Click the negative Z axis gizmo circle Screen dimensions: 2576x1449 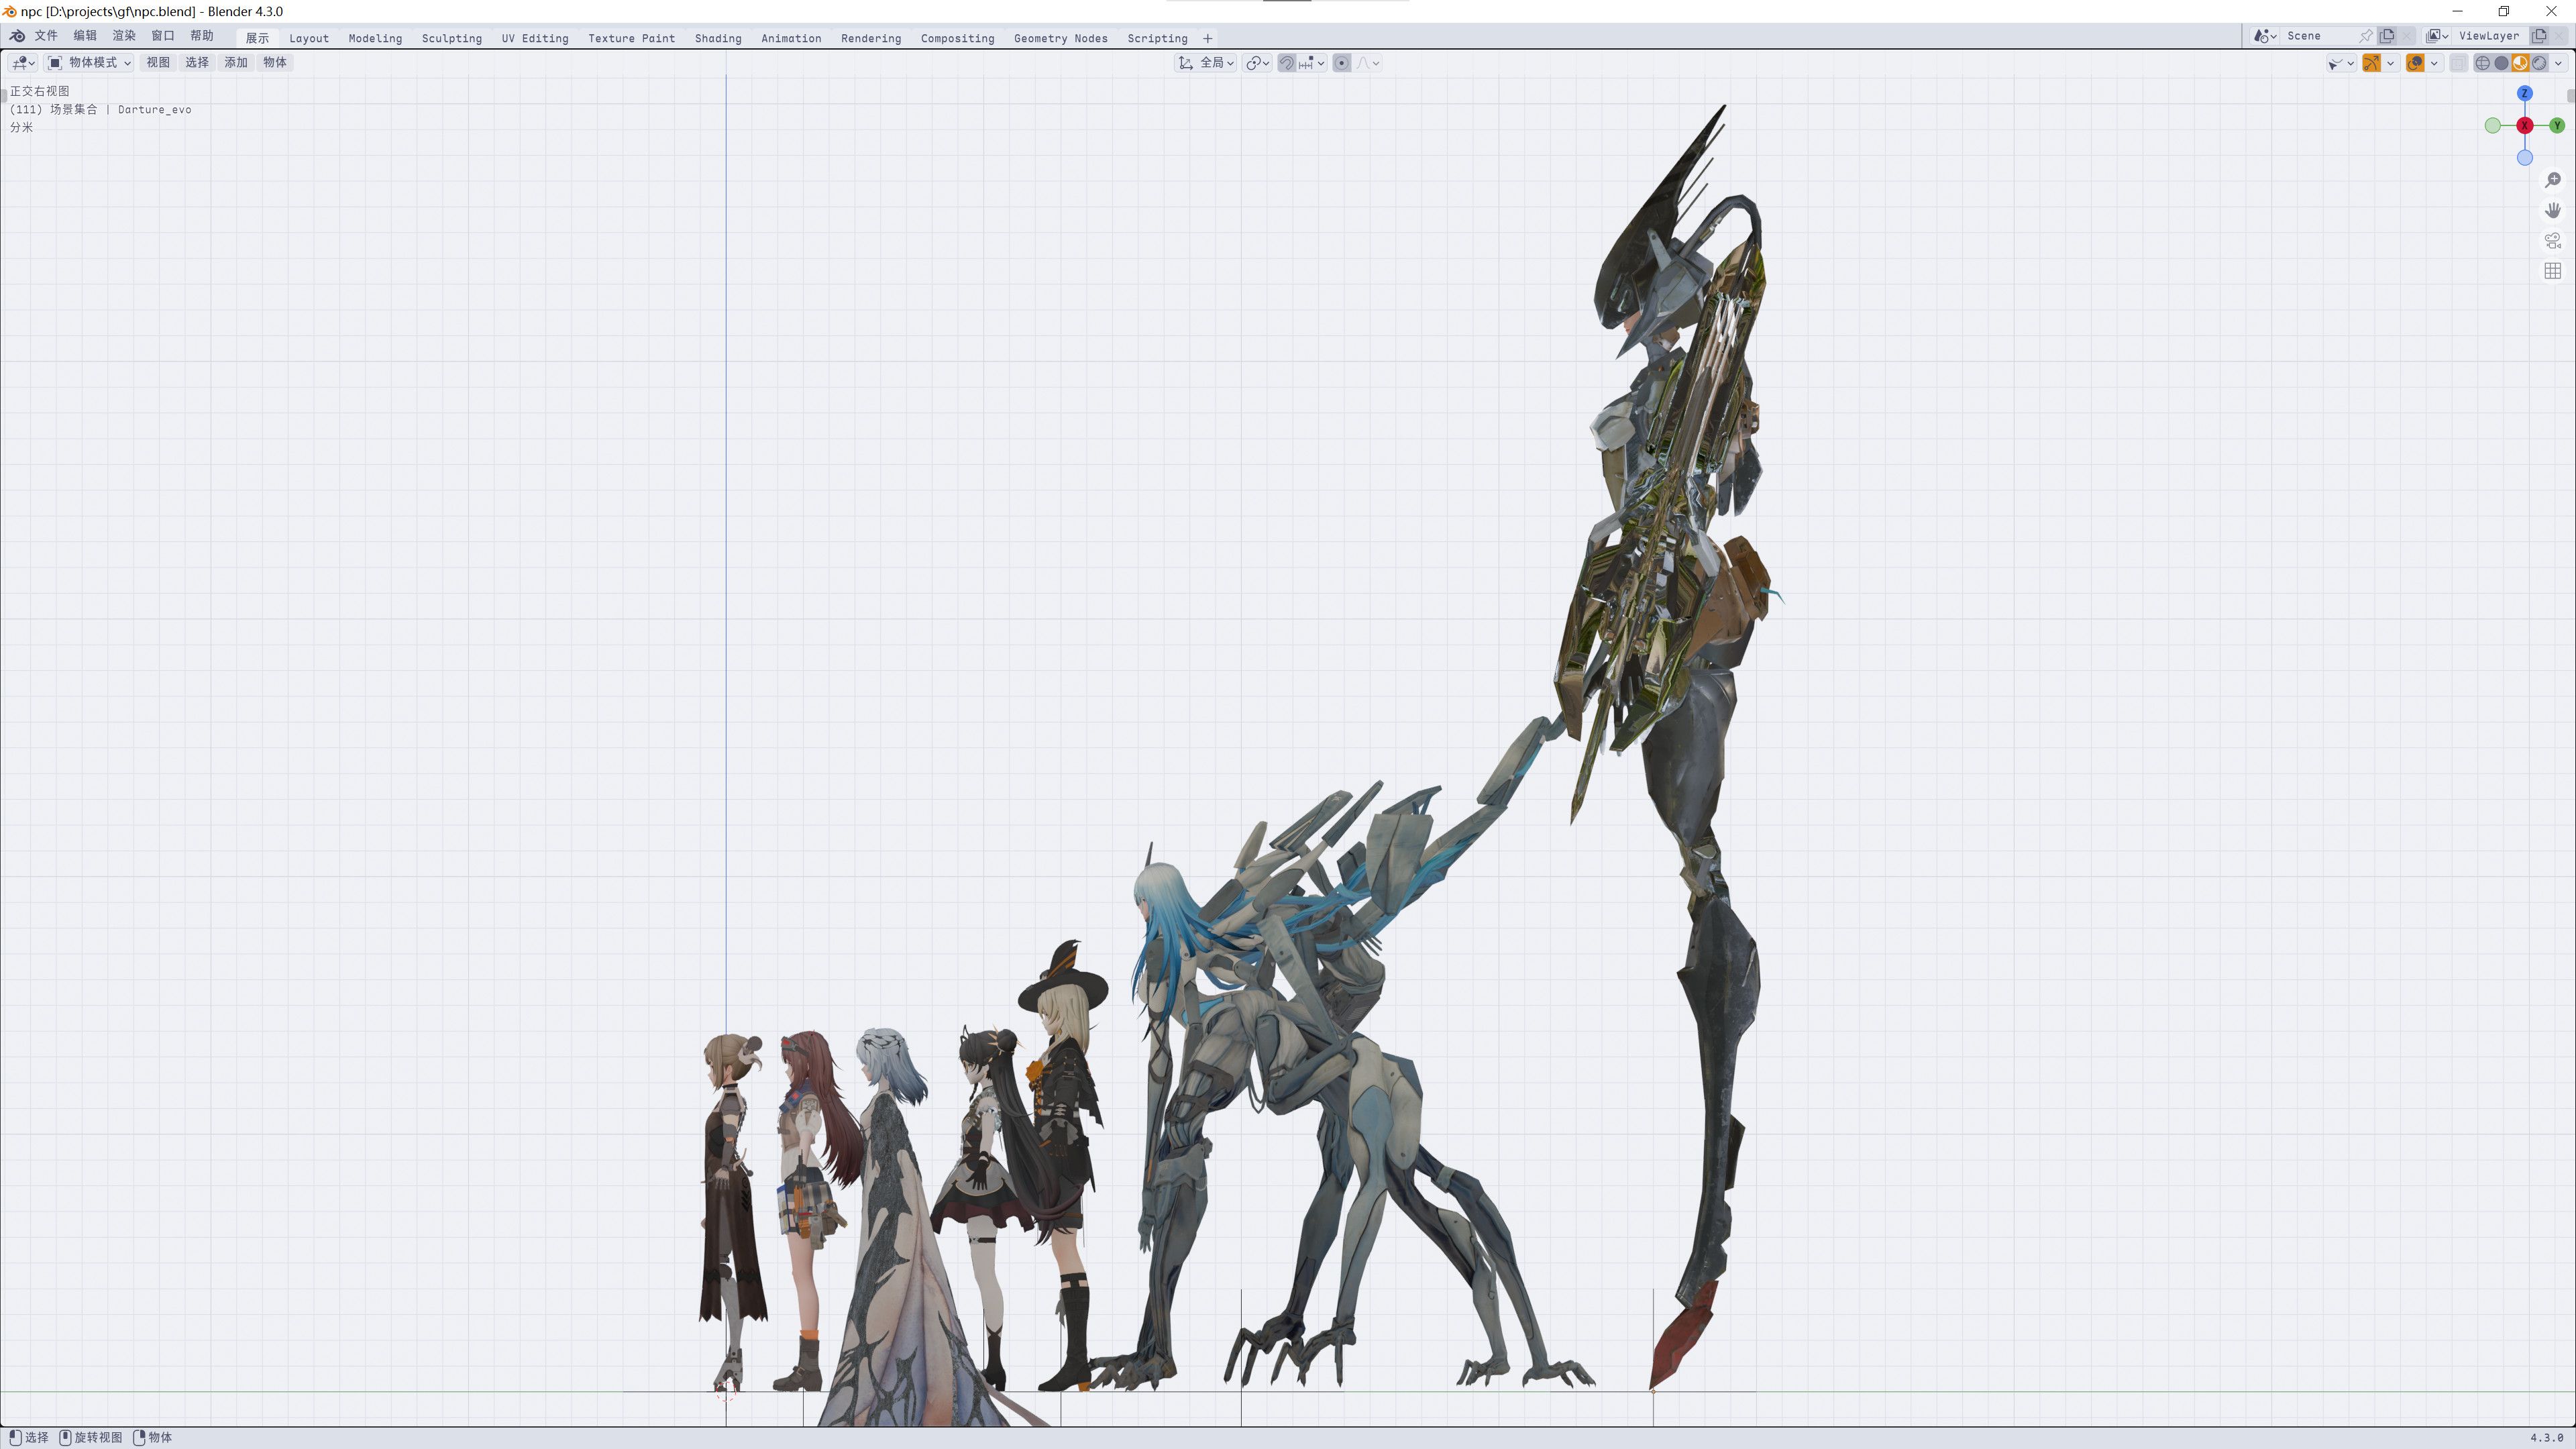(2525, 157)
